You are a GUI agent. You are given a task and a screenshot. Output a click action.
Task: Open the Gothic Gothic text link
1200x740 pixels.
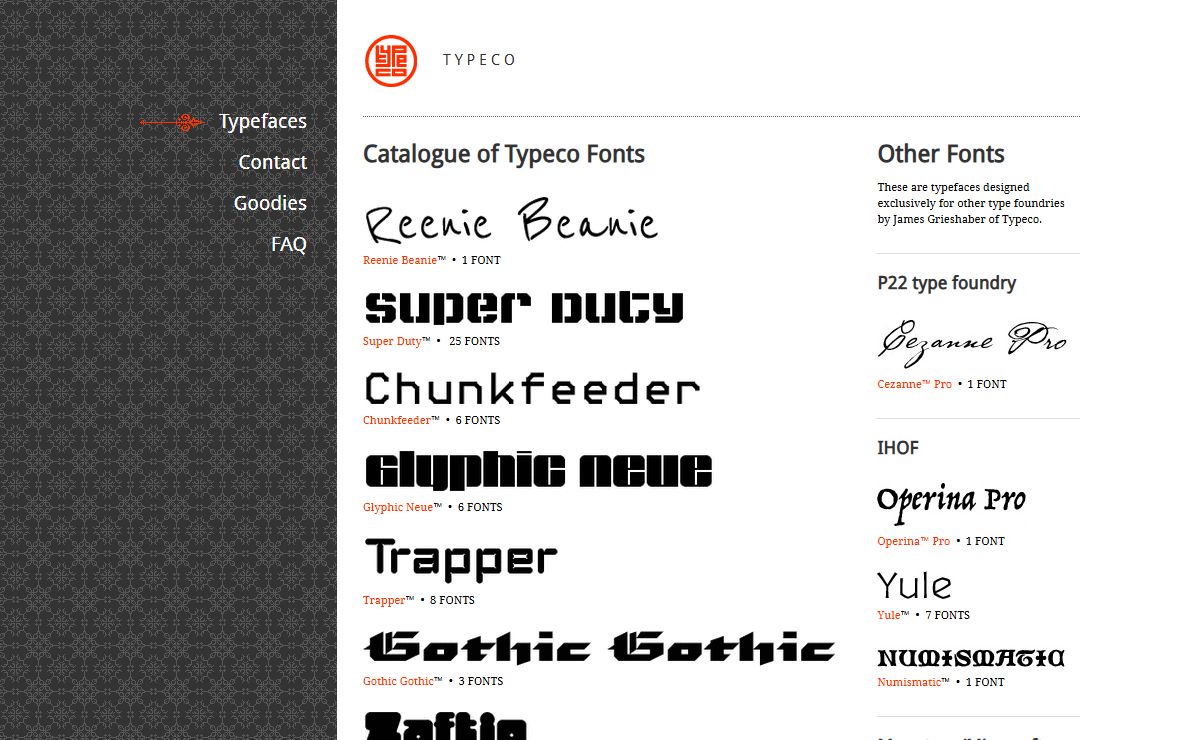pos(398,681)
